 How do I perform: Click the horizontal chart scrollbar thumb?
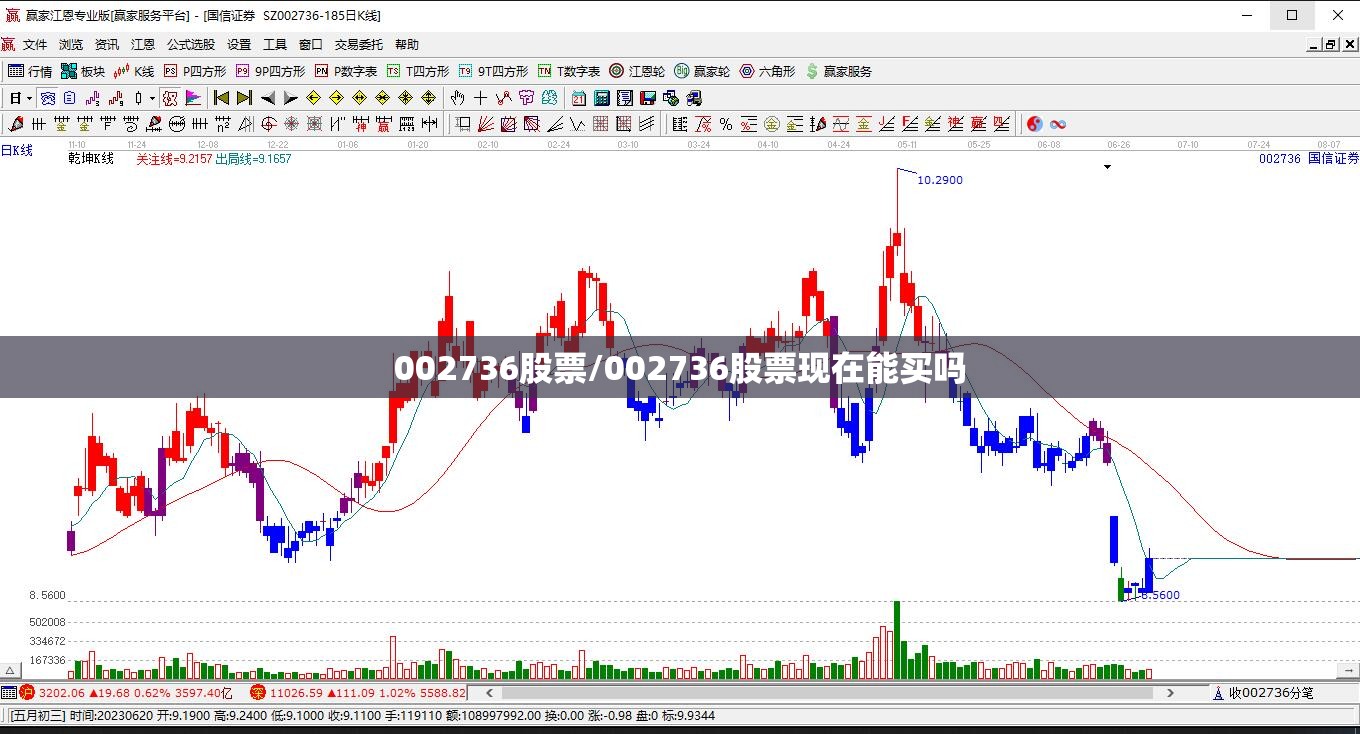click(826, 692)
